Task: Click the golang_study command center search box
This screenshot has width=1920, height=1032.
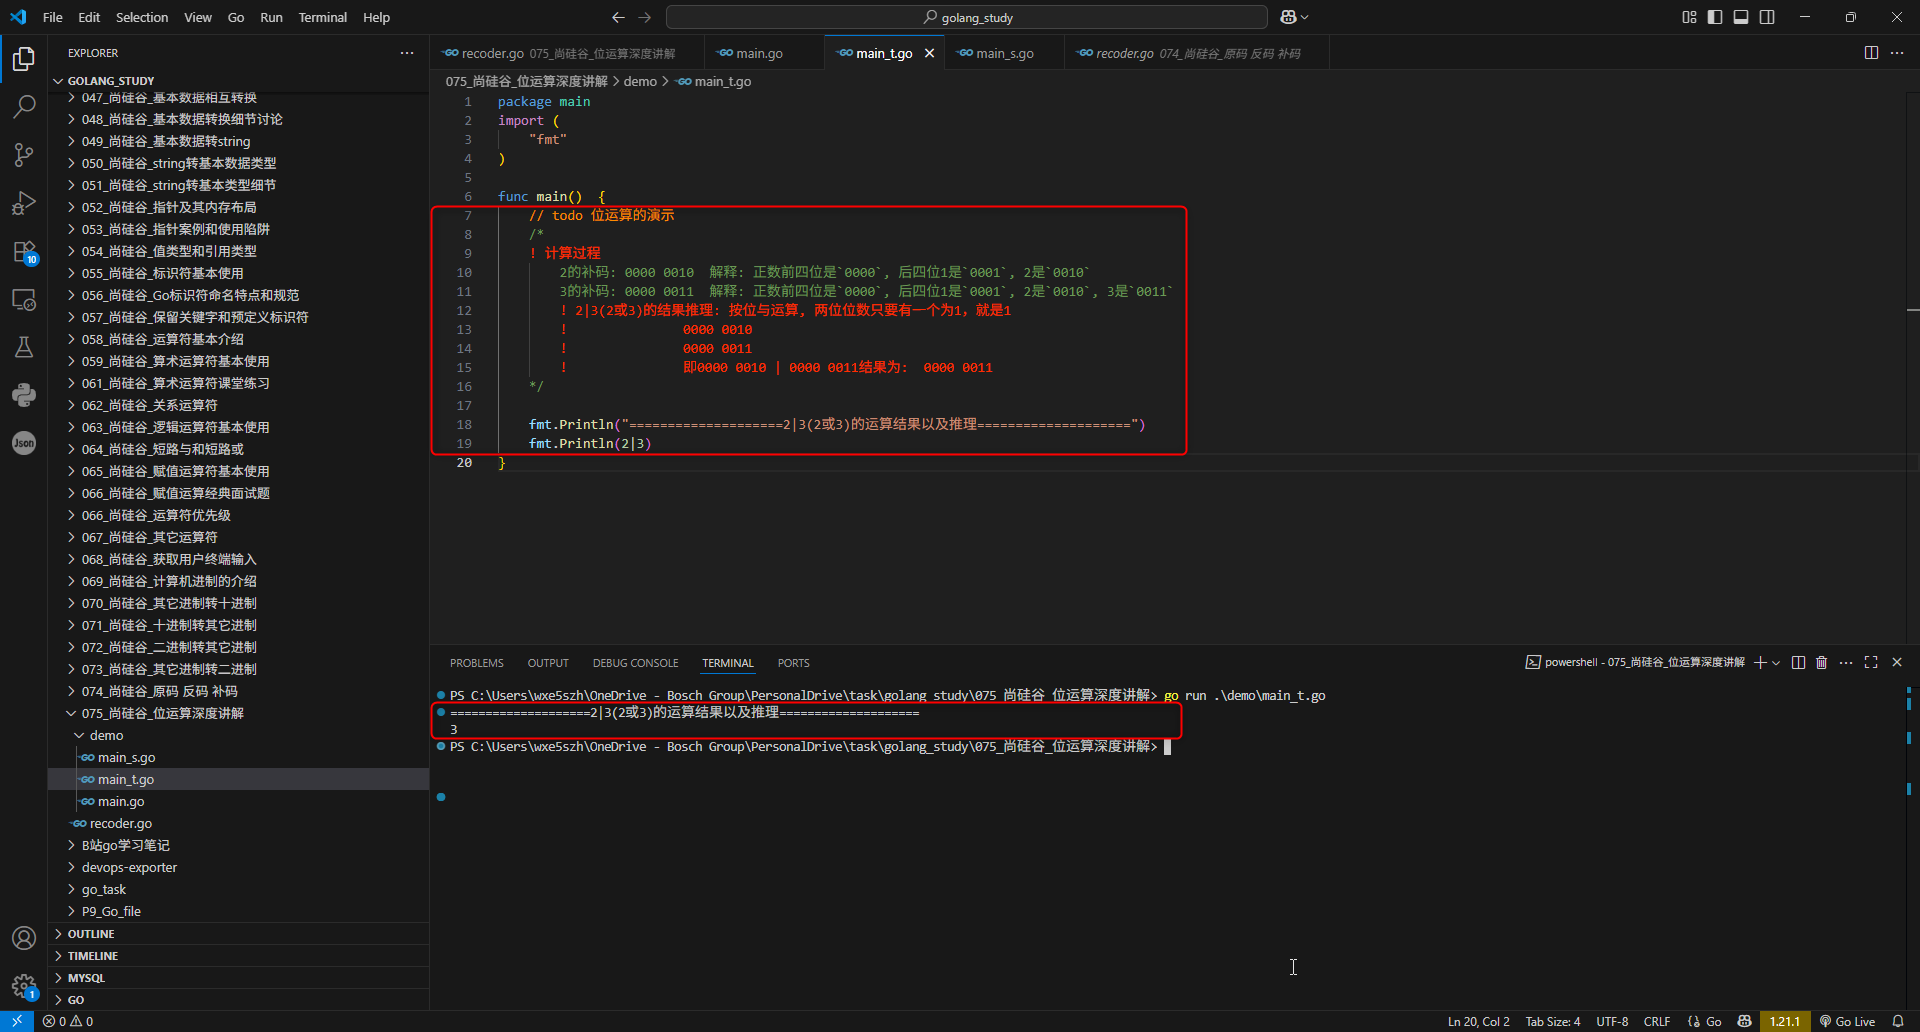Action: pyautogui.click(x=967, y=17)
